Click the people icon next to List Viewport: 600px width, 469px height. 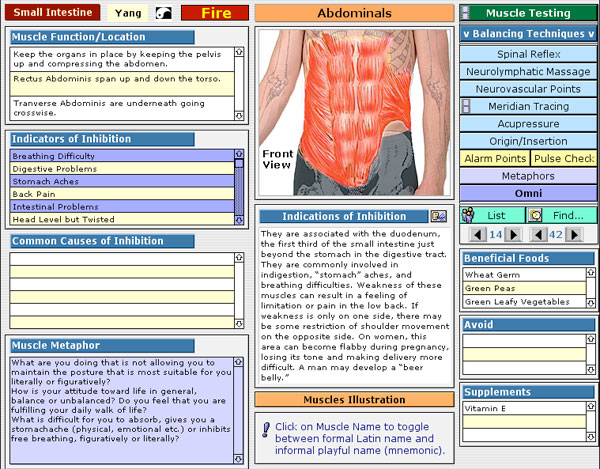click(468, 215)
